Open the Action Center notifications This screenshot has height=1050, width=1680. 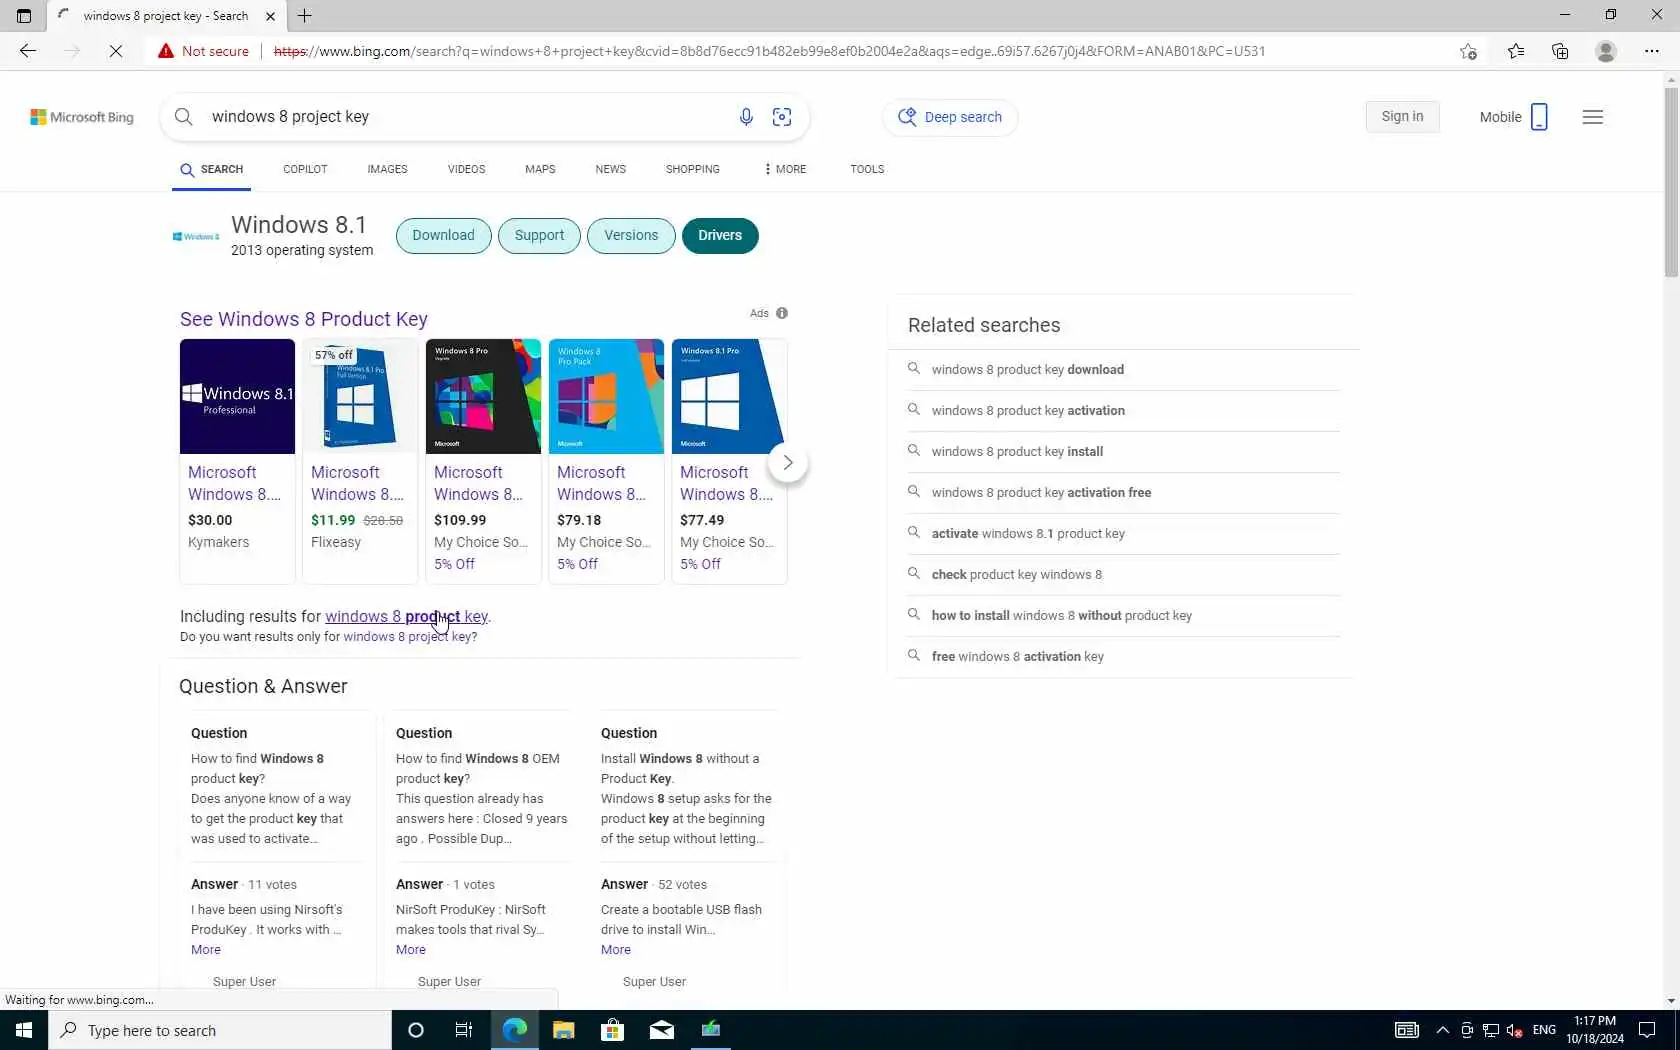[1647, 1030]
